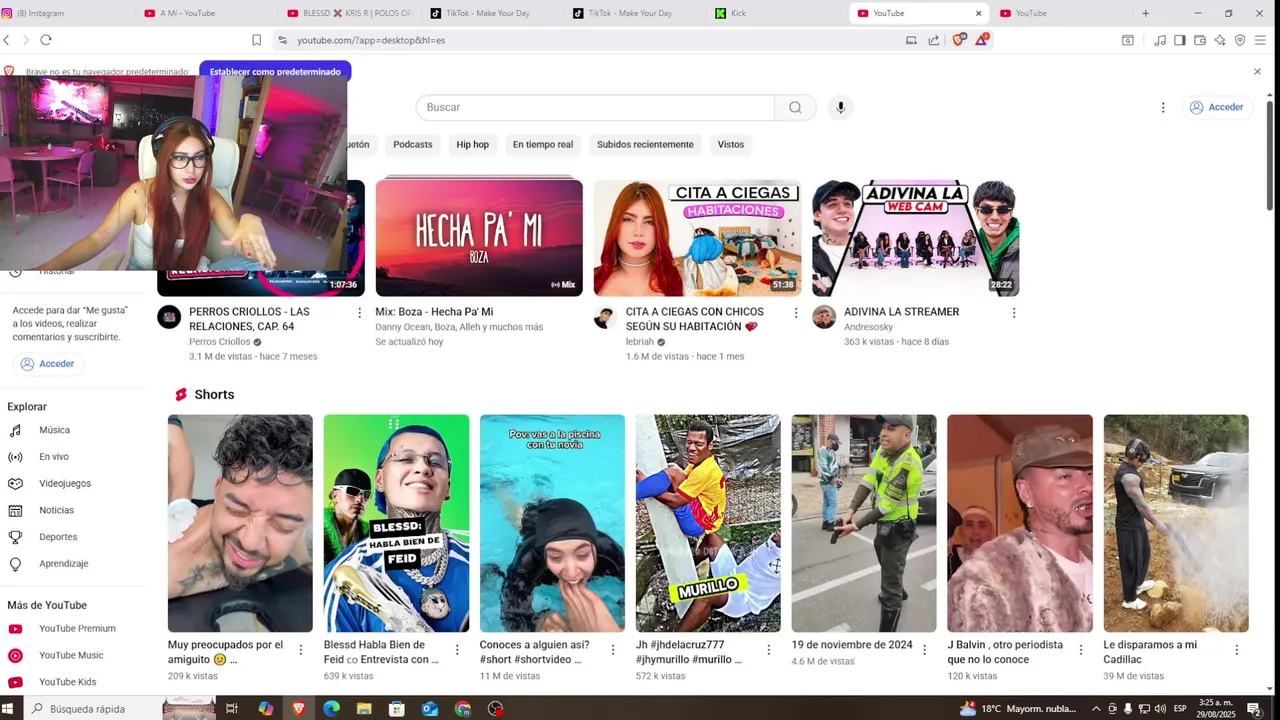Open the Andresosky channel avatar

[823, 318]
